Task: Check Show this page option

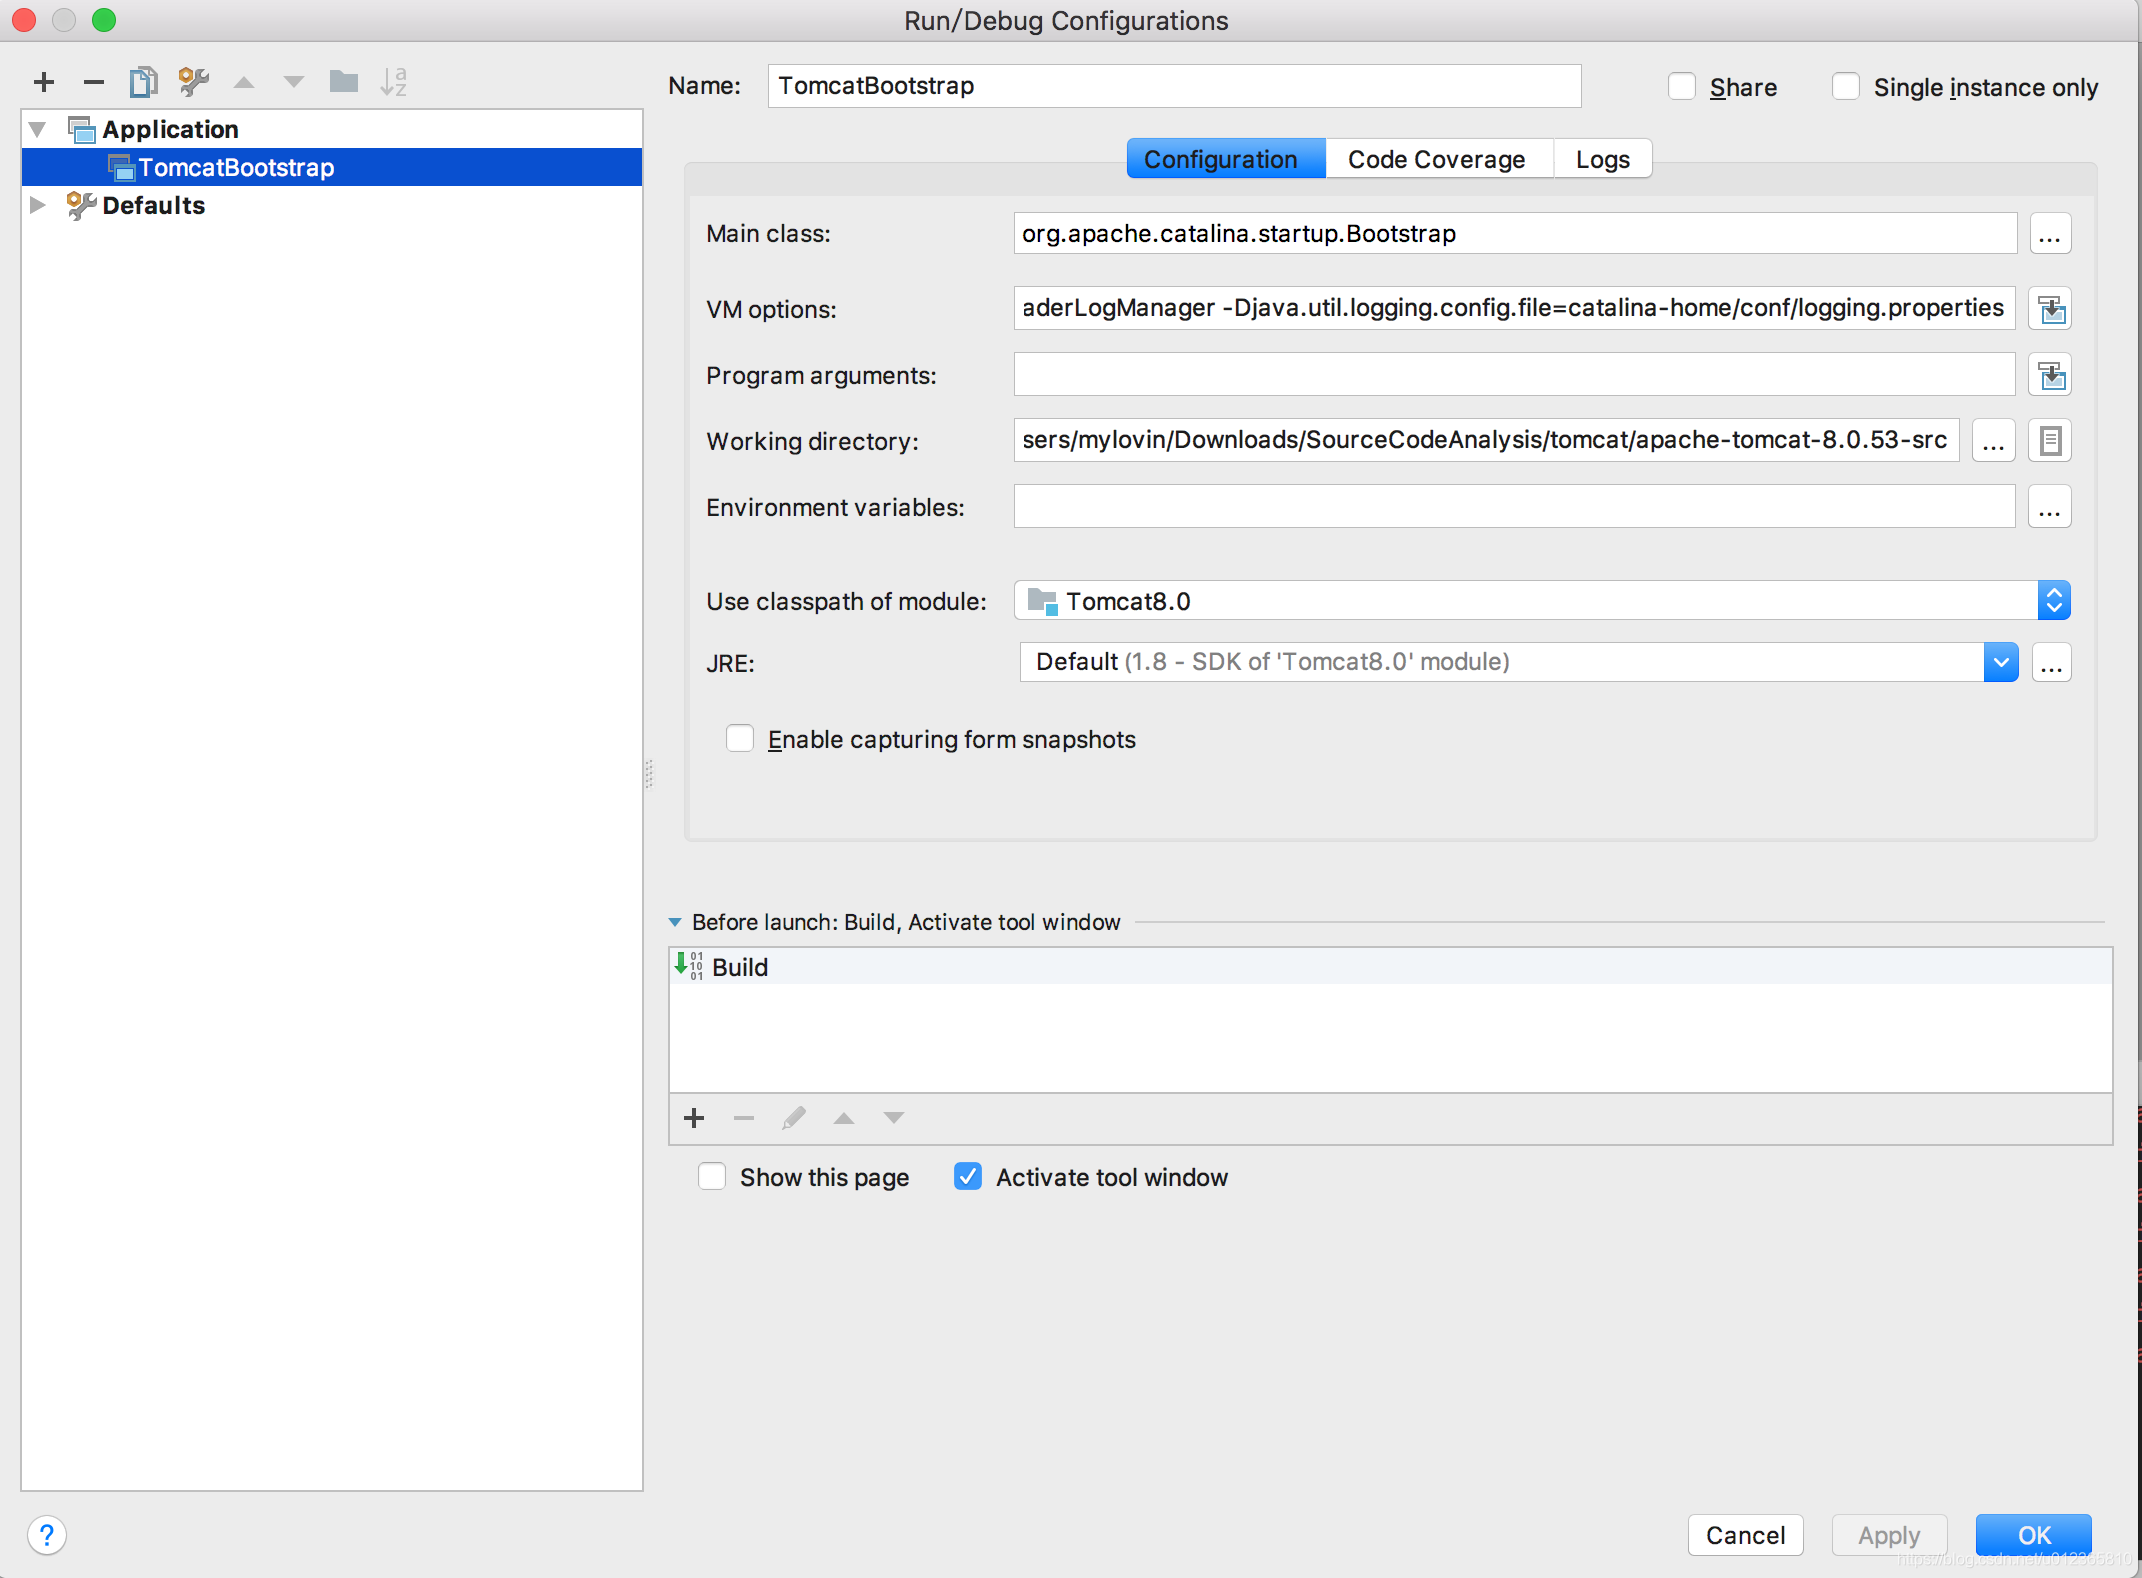Action: (x=712, y=1177)
